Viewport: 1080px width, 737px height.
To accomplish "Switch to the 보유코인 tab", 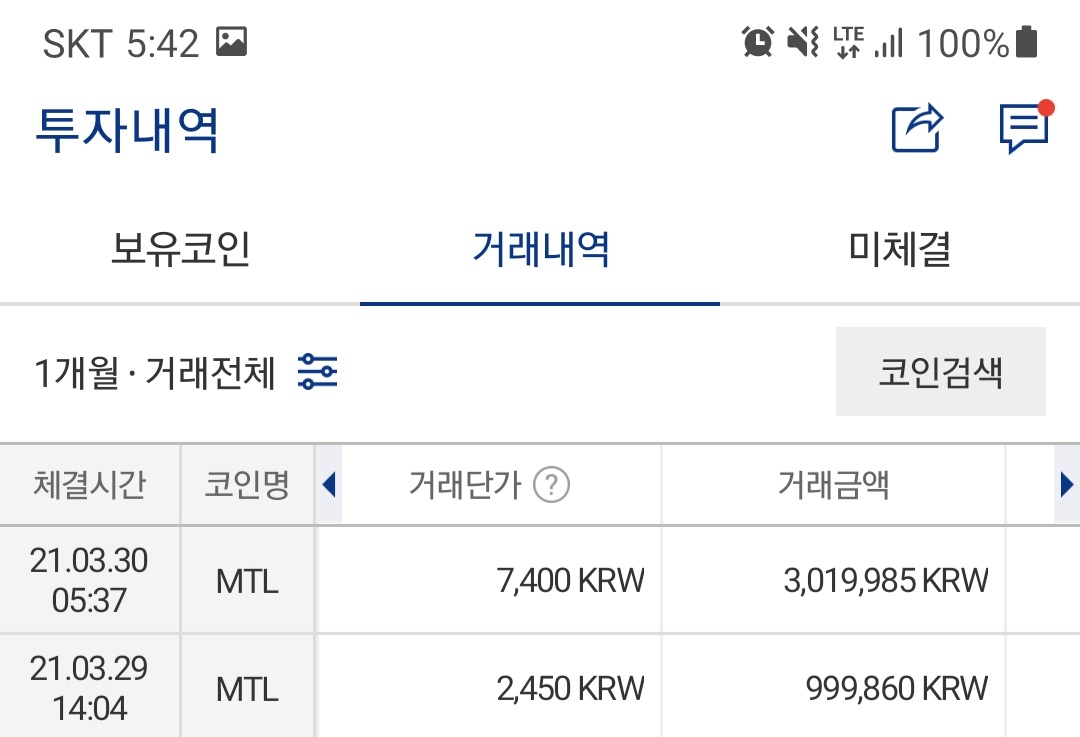I will tap(180, 249).
